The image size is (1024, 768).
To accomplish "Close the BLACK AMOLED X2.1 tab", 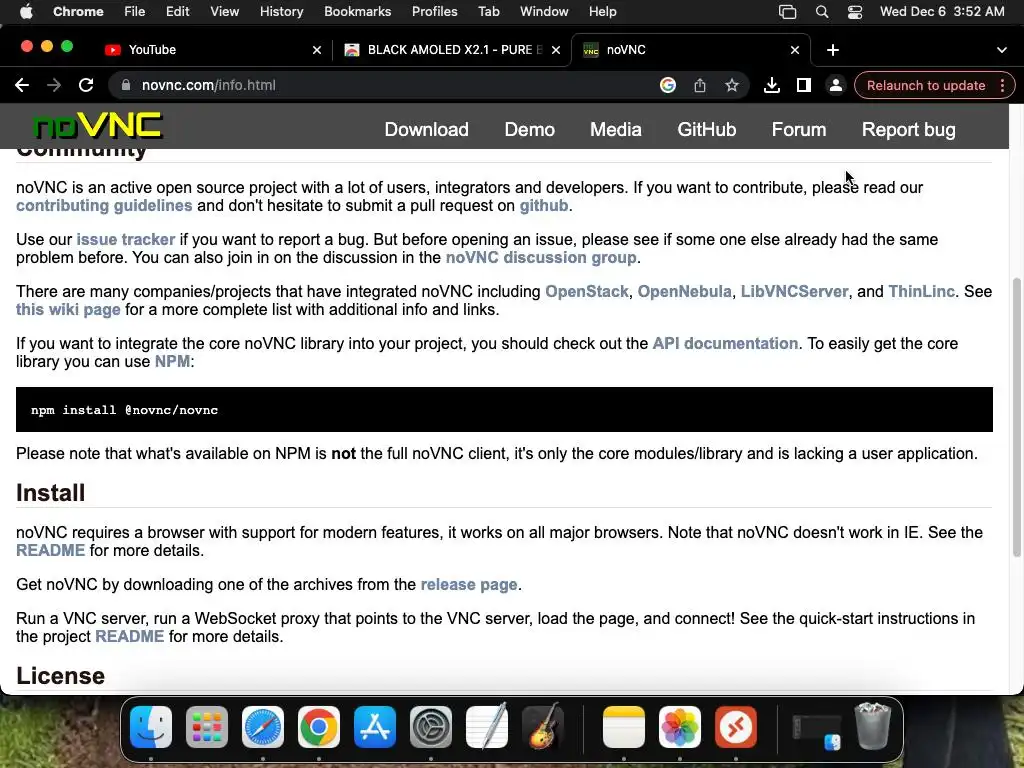I will tap(556, 50).
